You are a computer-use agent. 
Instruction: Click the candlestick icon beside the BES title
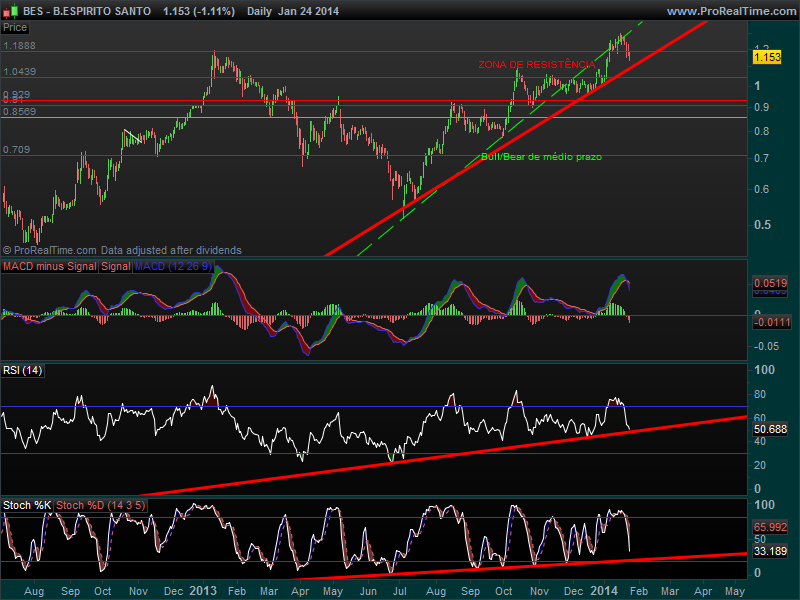11,11
